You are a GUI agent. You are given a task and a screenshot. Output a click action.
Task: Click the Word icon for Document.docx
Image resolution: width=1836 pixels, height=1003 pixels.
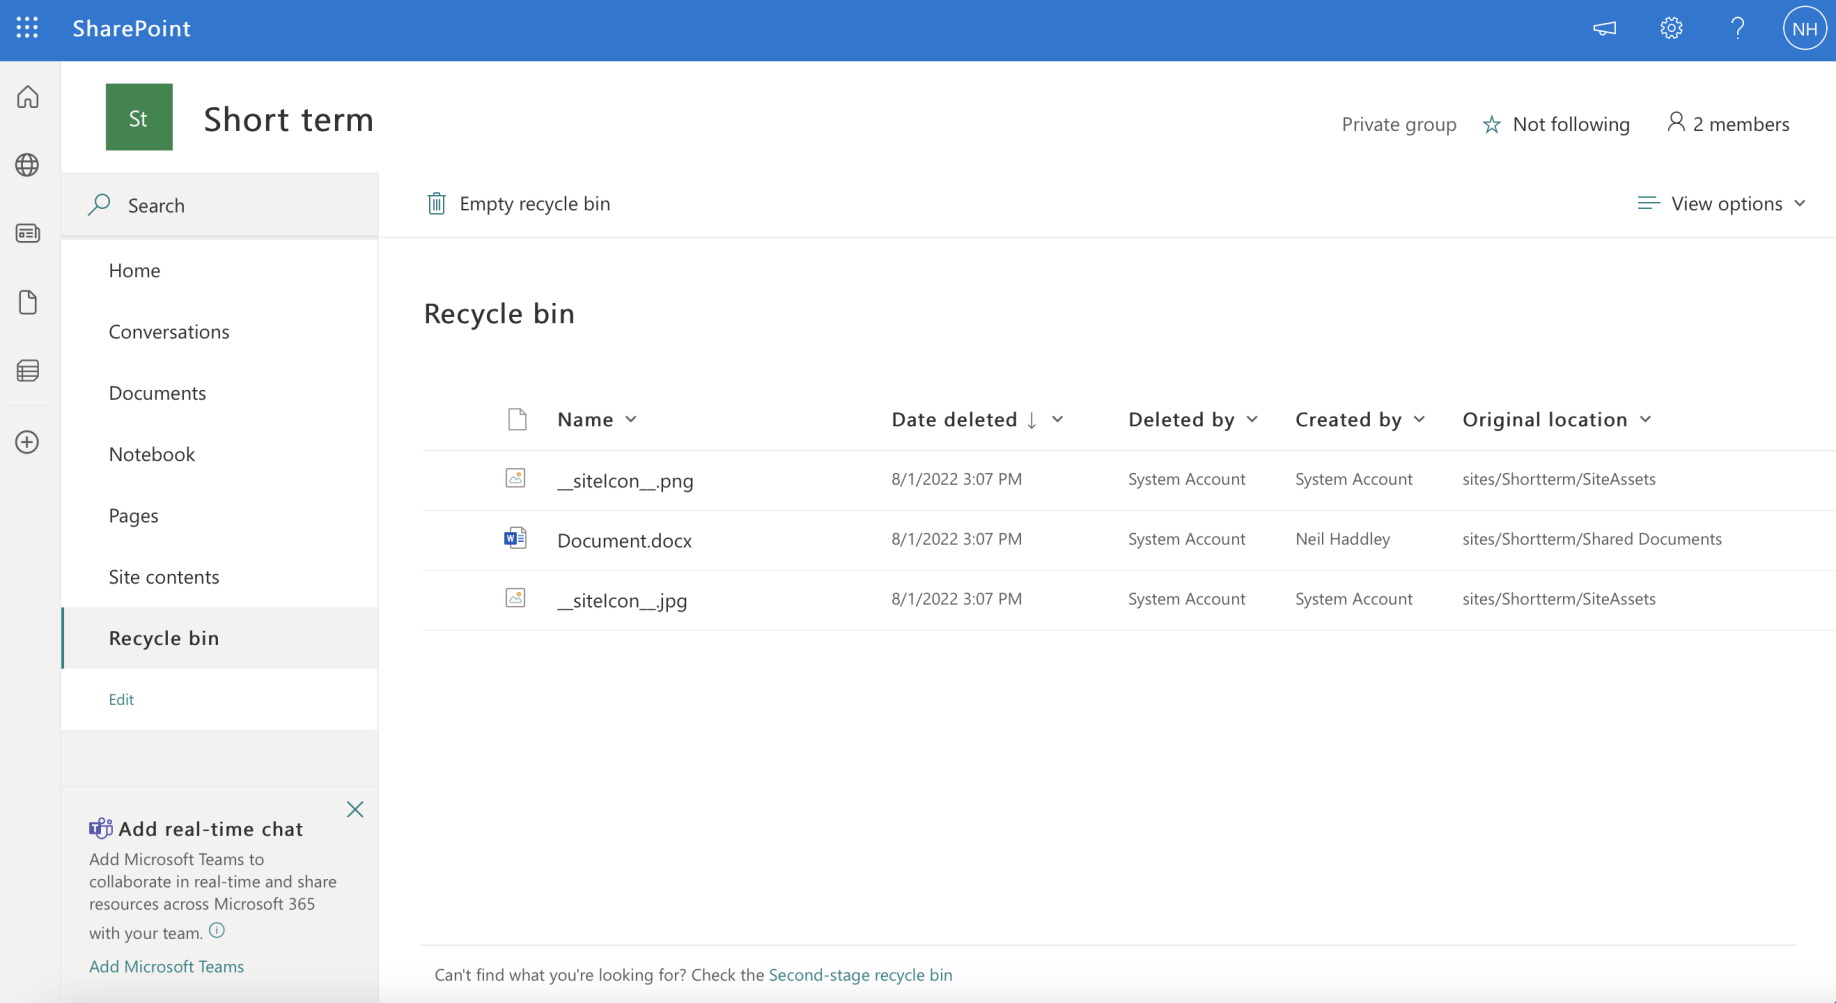click(515, 539)
